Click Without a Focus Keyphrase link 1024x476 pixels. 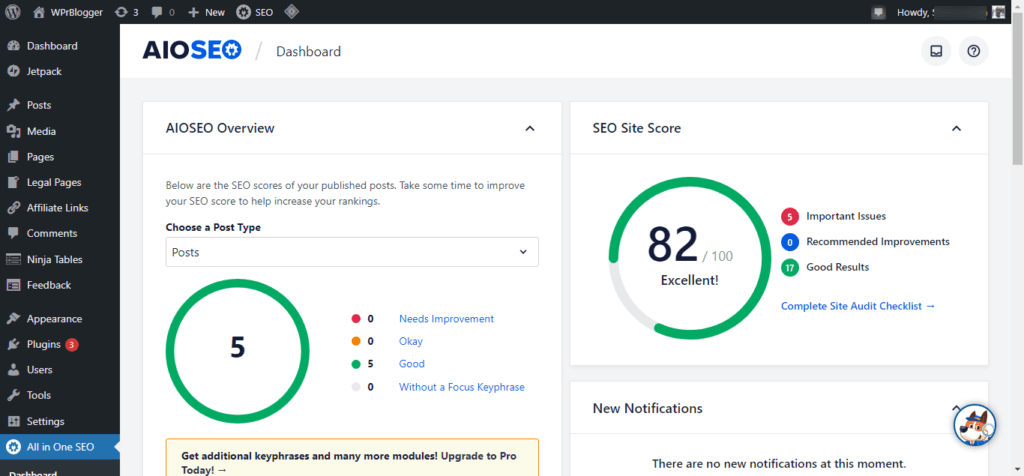[462, 387]
